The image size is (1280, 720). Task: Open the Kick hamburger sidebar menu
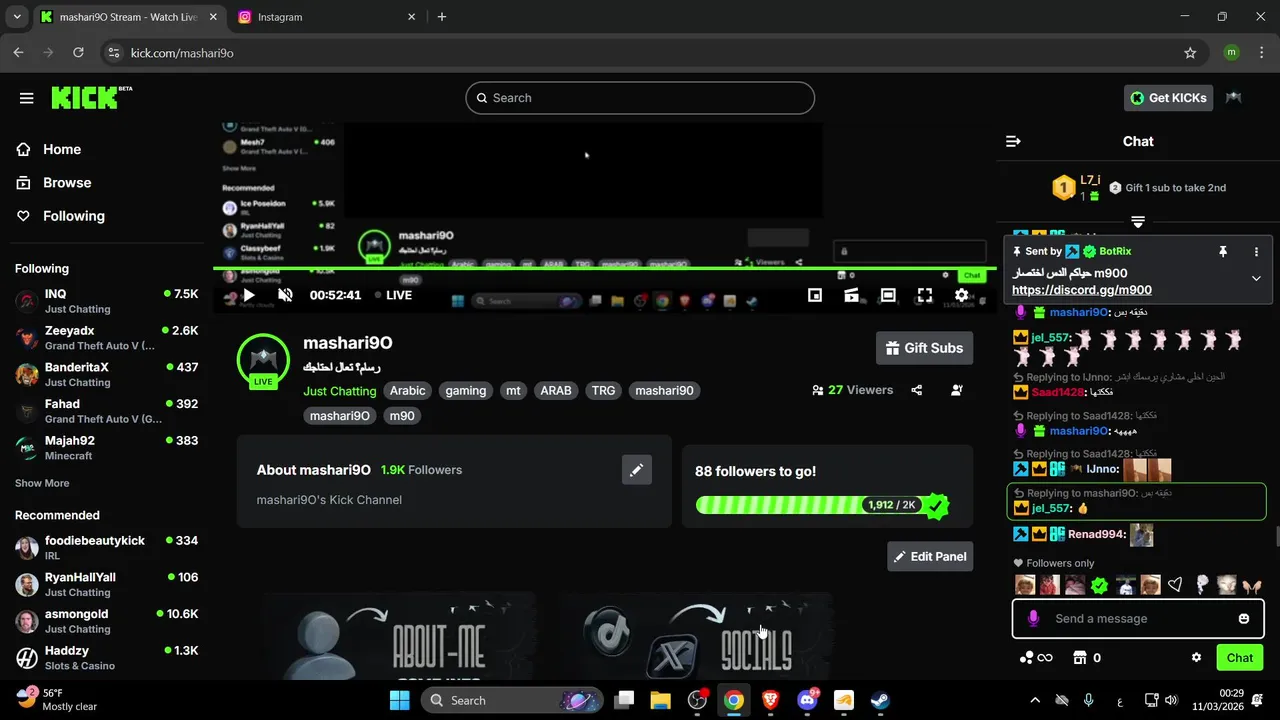27,98
